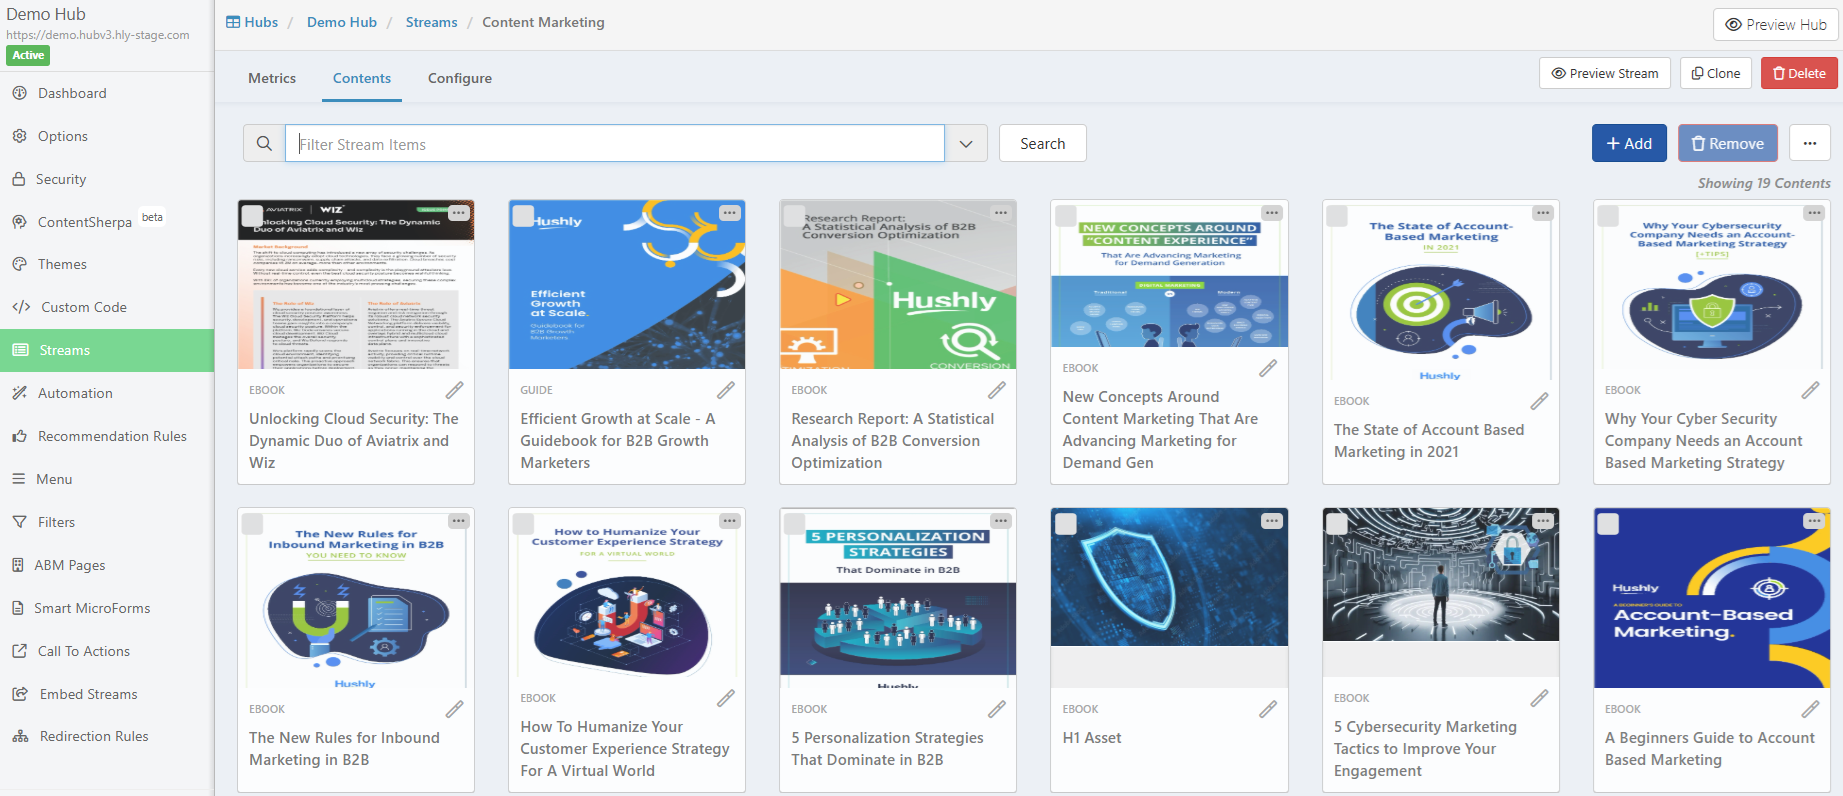
Task: Open the hub URL link under Demo Hub
Action: 98,35
